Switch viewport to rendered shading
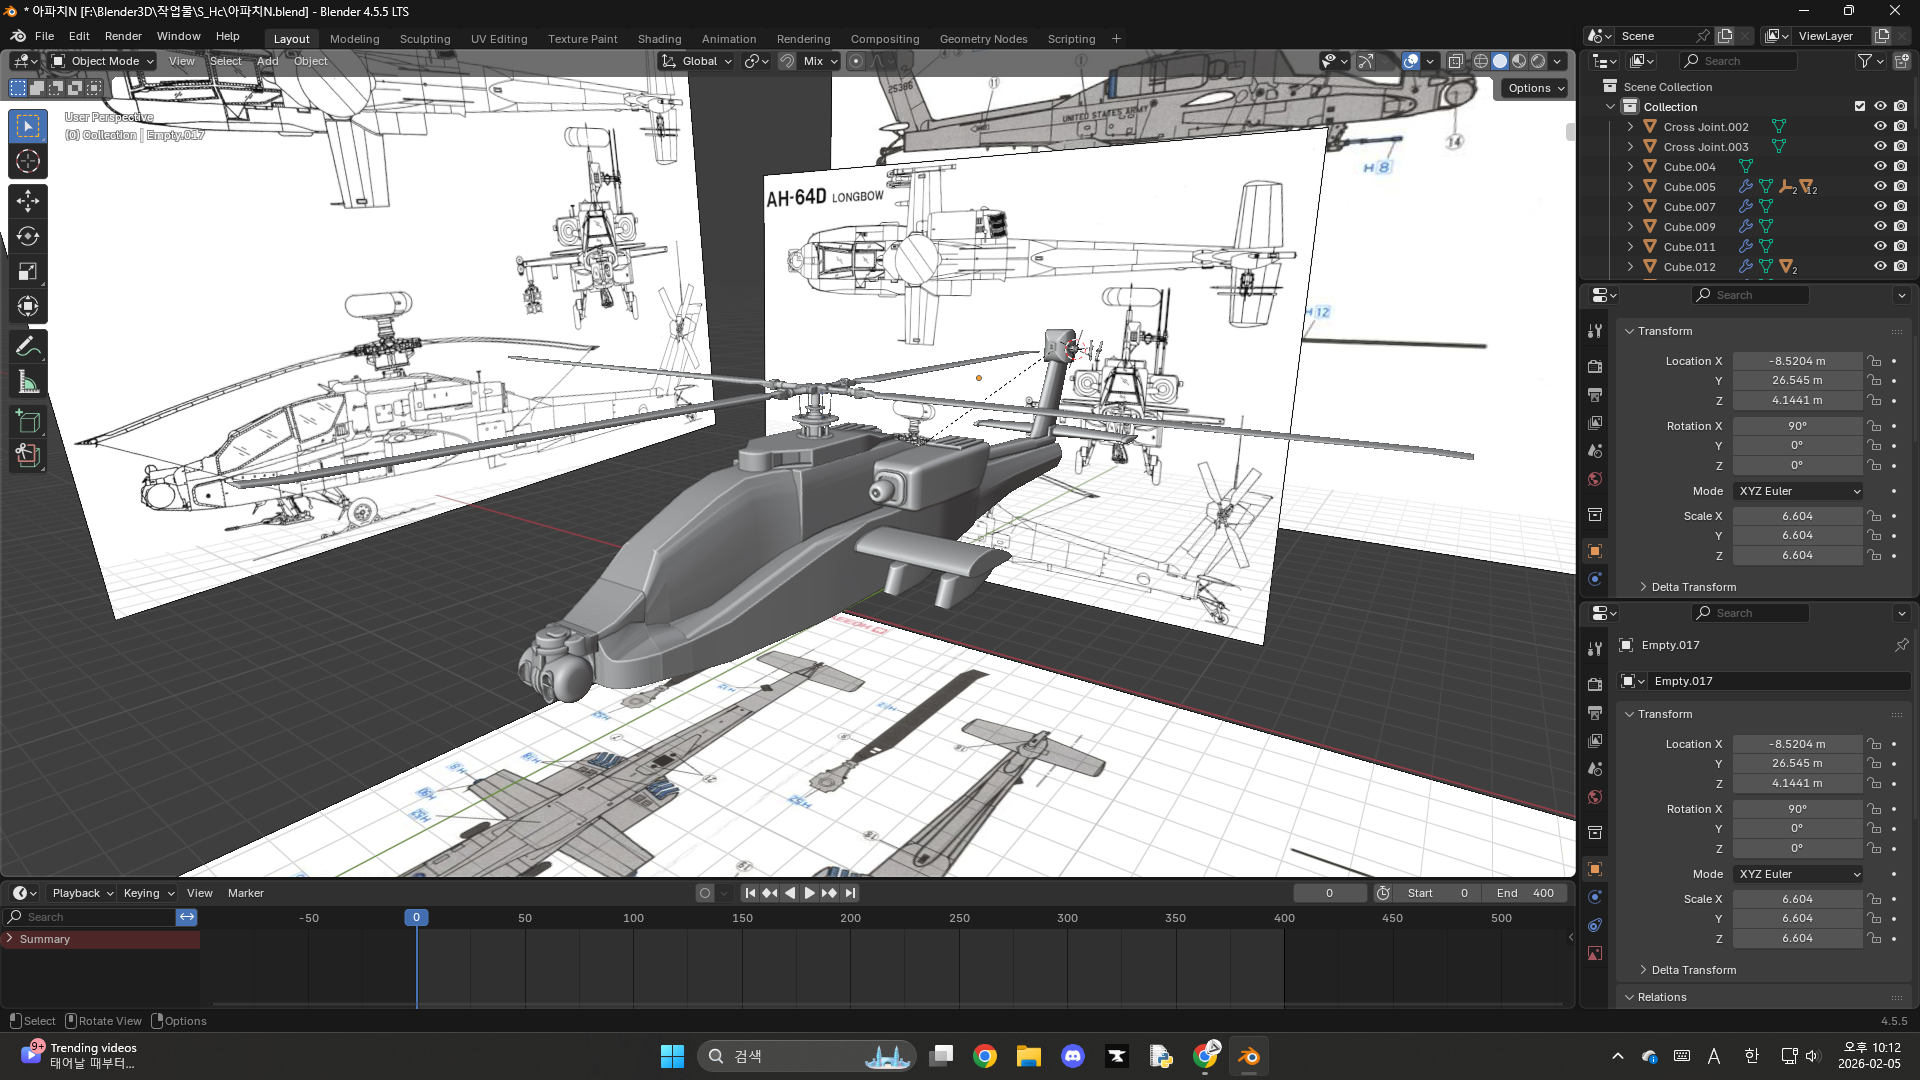This screenshot has height=1080, width=1920. click(x=1538, y=61)
